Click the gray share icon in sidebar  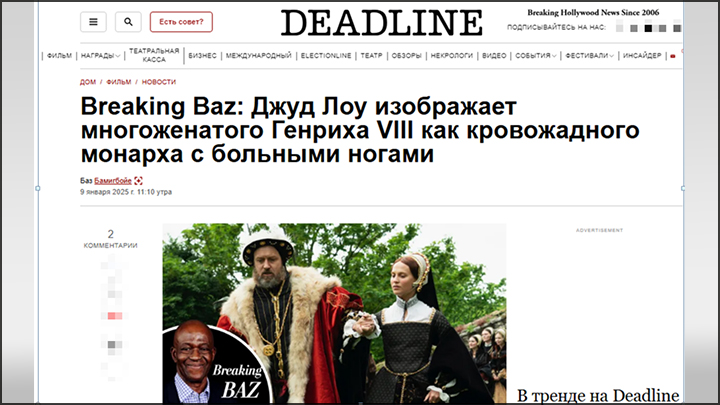pyautogui.click(x=114, y=344)
